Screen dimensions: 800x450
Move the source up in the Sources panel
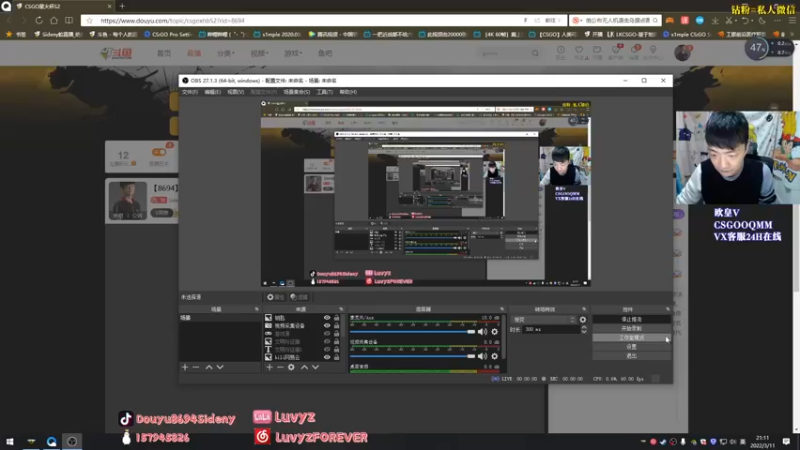(x=304, y=367)
